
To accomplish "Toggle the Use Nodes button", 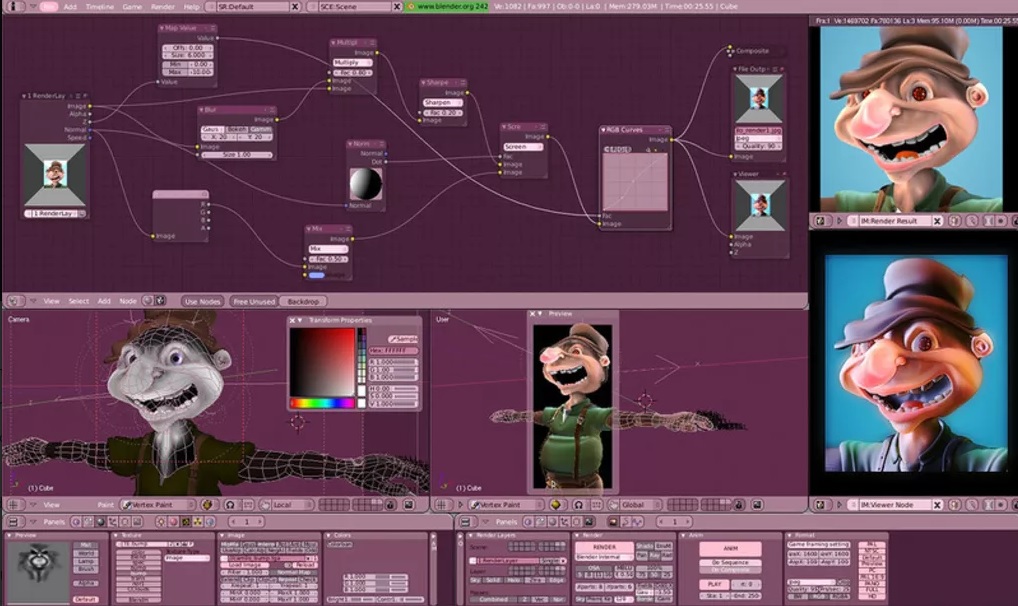I will [203, 300].
